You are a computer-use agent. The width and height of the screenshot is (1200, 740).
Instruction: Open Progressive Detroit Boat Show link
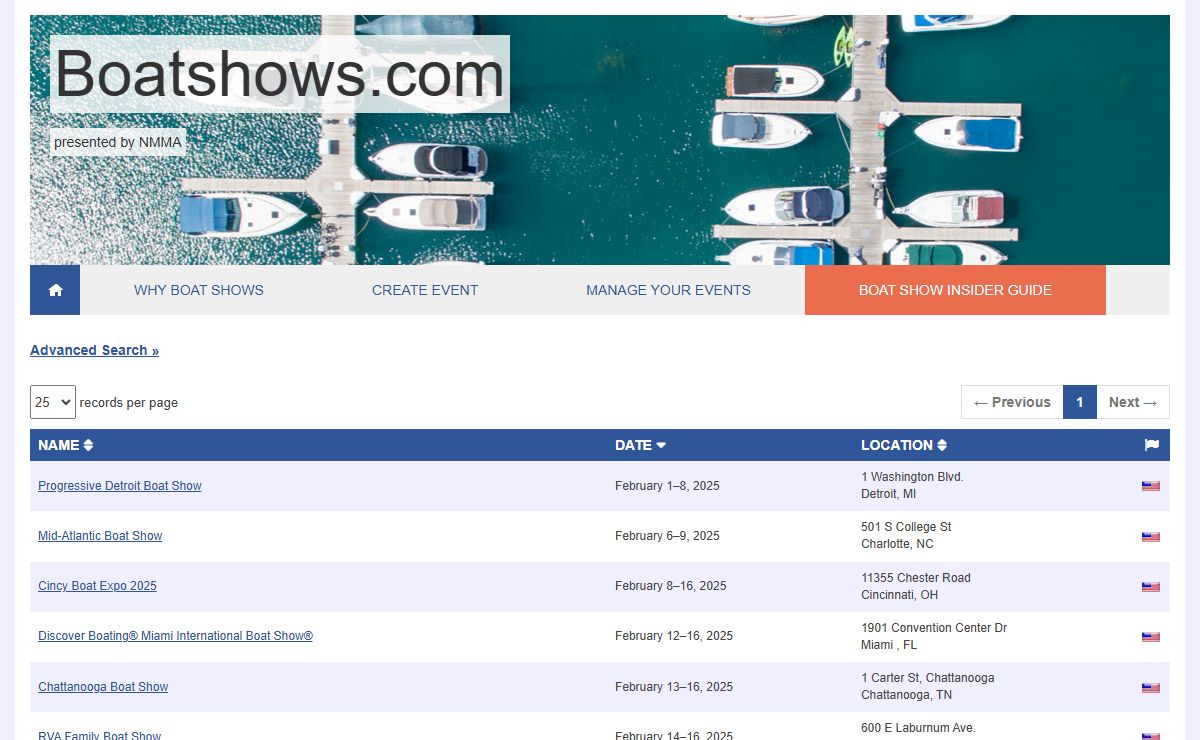[x=120, y=486]
